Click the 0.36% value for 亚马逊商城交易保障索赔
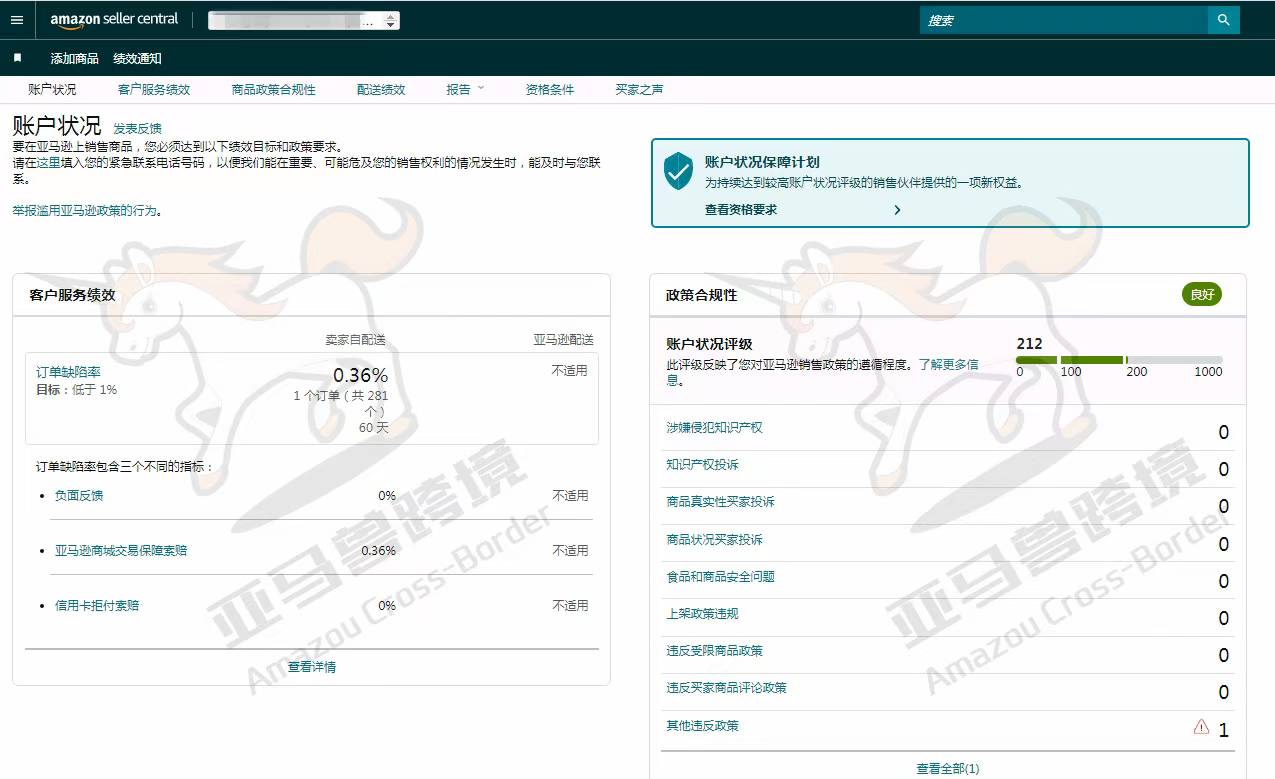The height and width of the screenshot is (779, 1275). coord(378,551)
